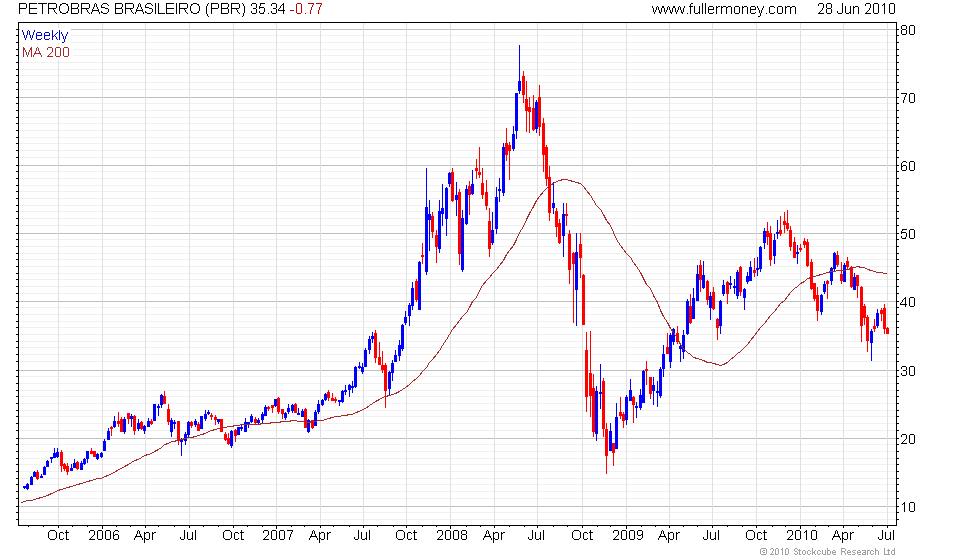Click the 2006 year label on time axis
This screenshot has width=980, height=560.
[104, 536]
